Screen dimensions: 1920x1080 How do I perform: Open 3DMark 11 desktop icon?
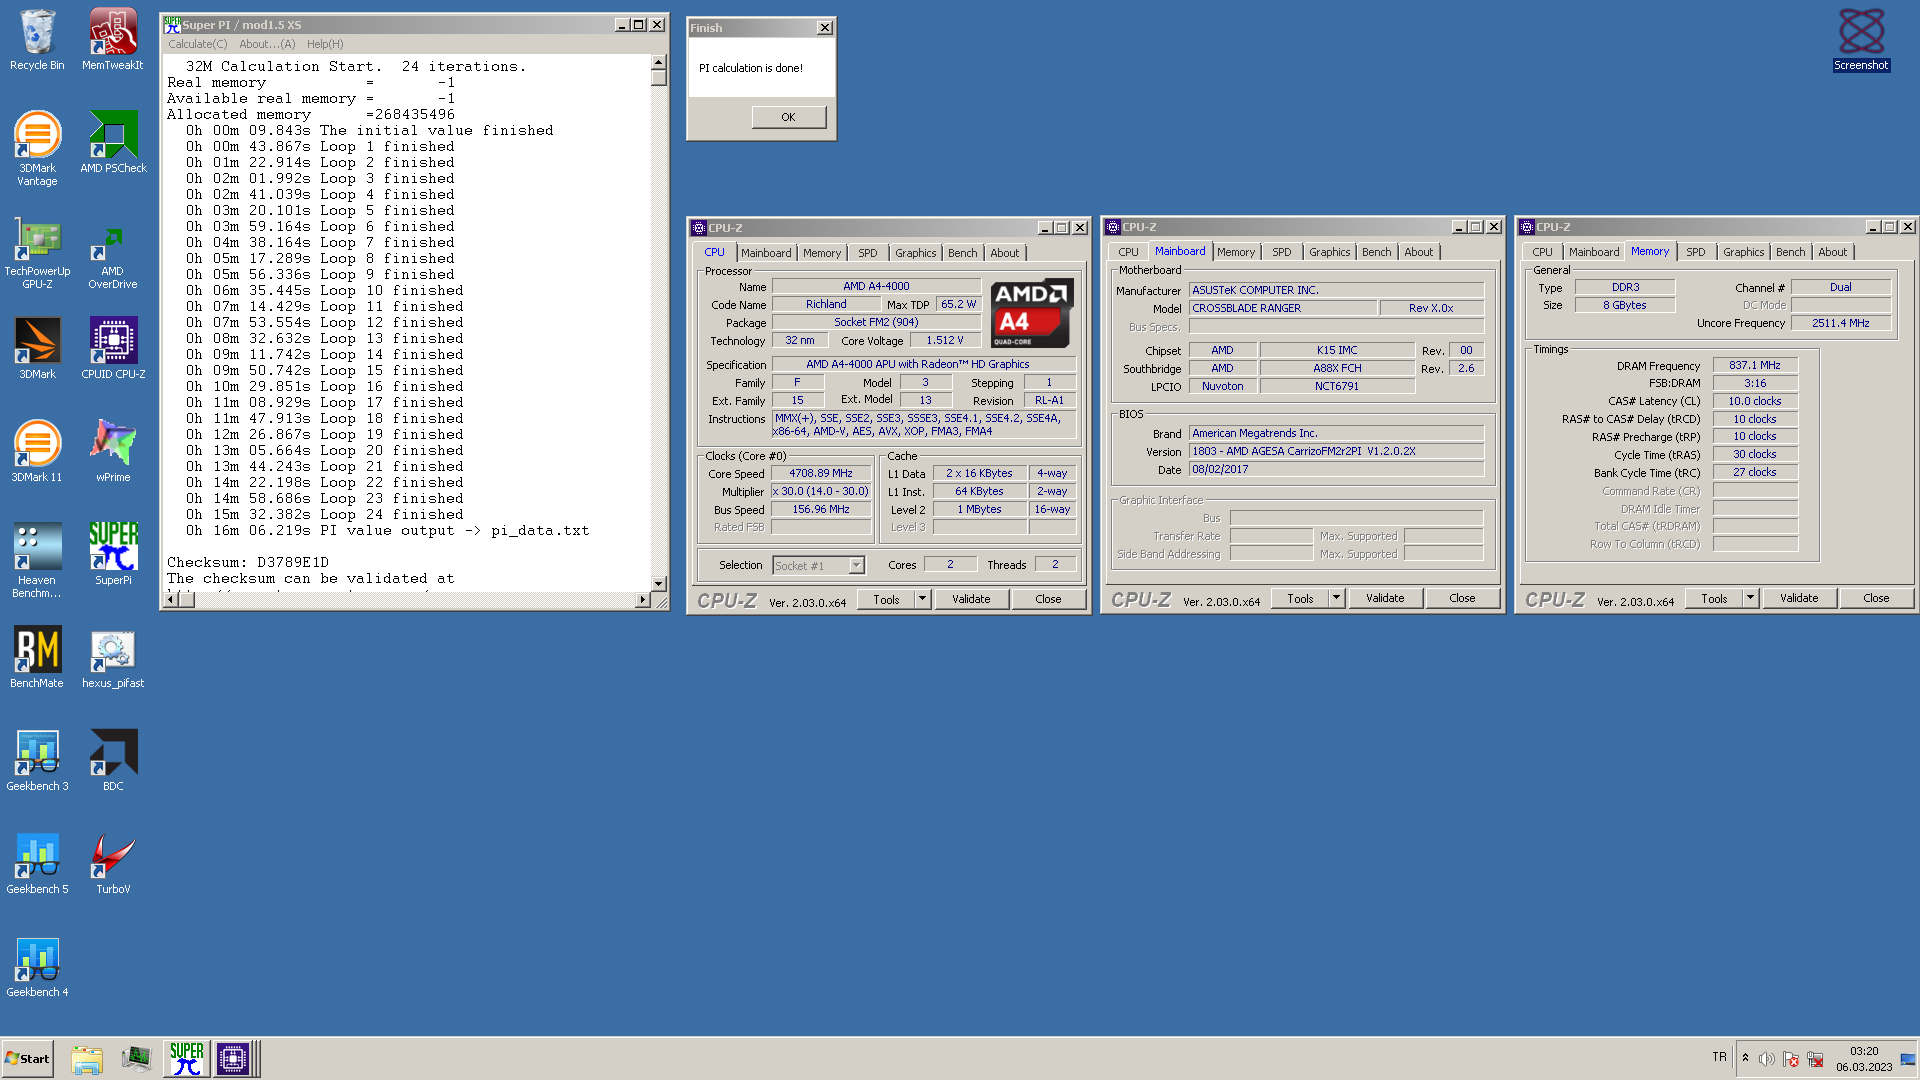37,451
